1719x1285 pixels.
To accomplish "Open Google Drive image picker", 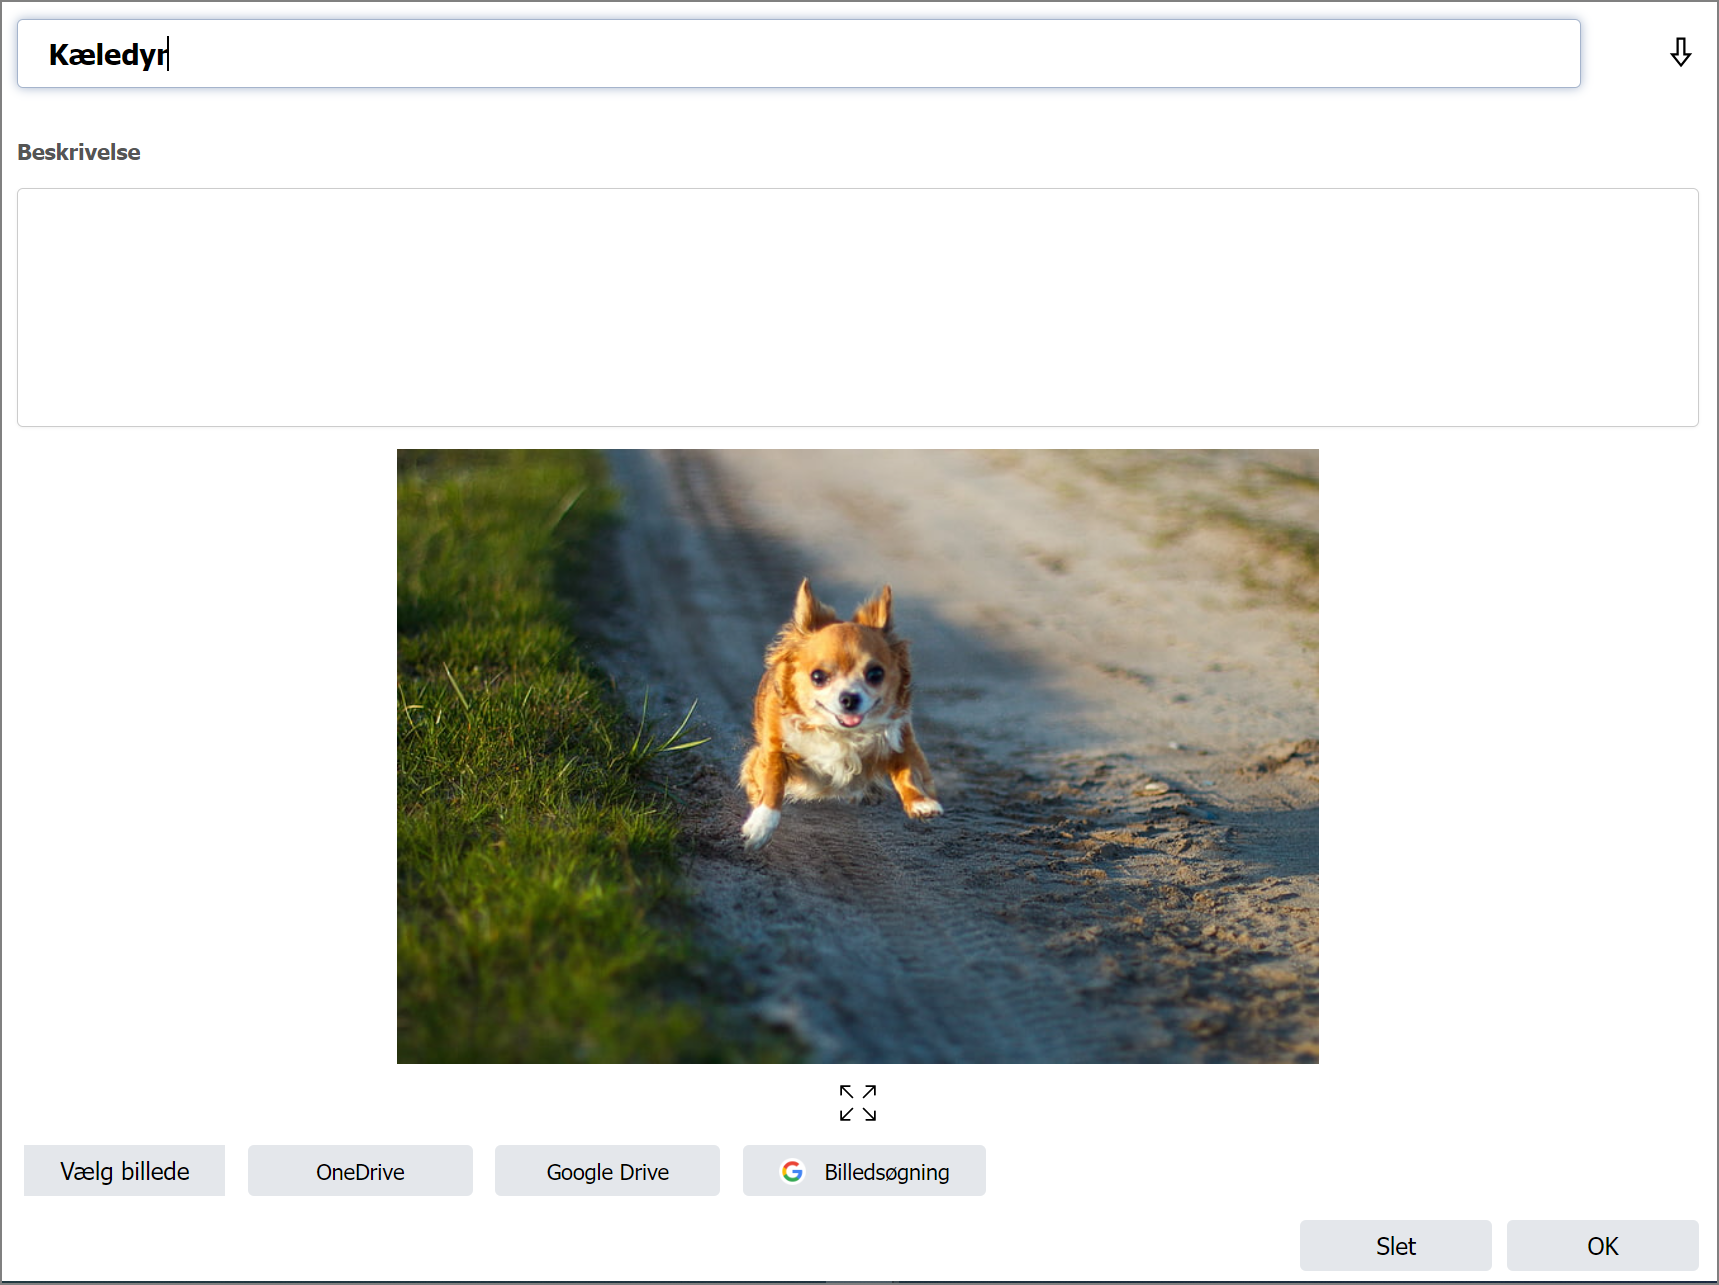I will [607, 1171].
